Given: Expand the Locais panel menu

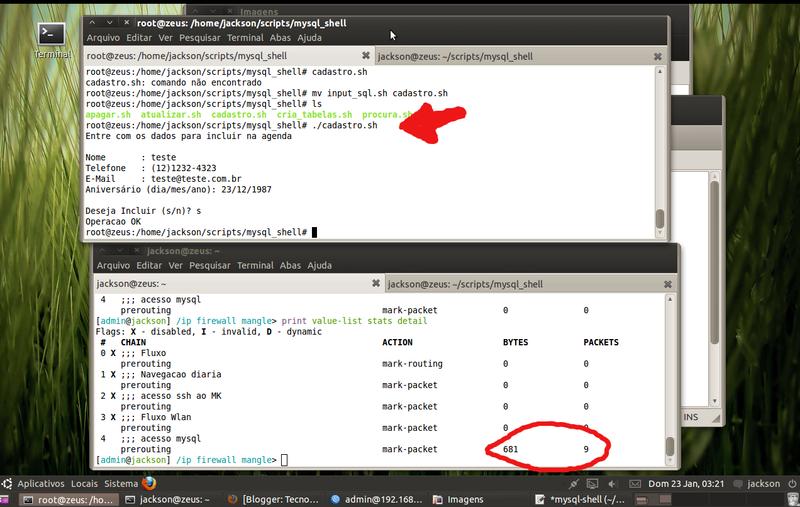Looking at the screenshot, I should tap(84, 484).
